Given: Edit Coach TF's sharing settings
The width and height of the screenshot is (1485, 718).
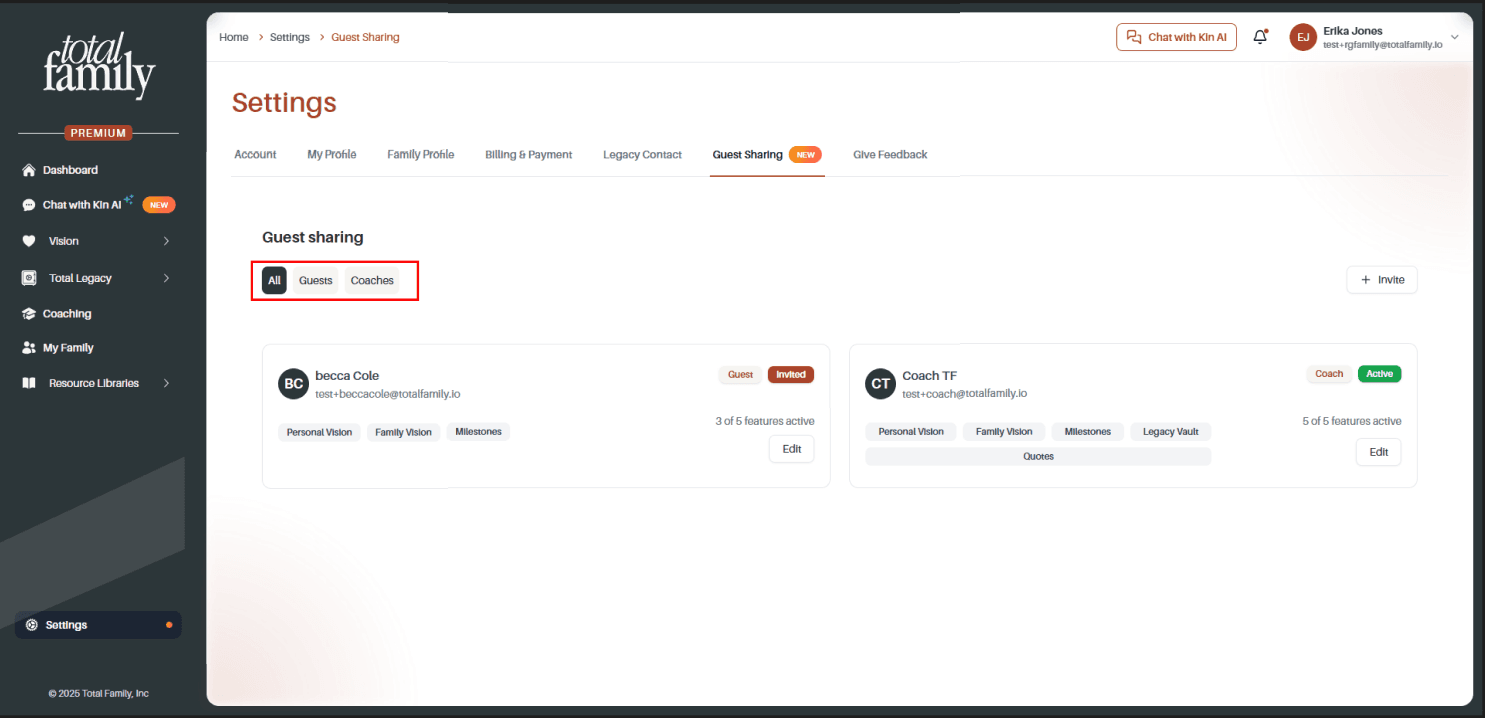Looking at the screenshot, I should point(1379,452).
